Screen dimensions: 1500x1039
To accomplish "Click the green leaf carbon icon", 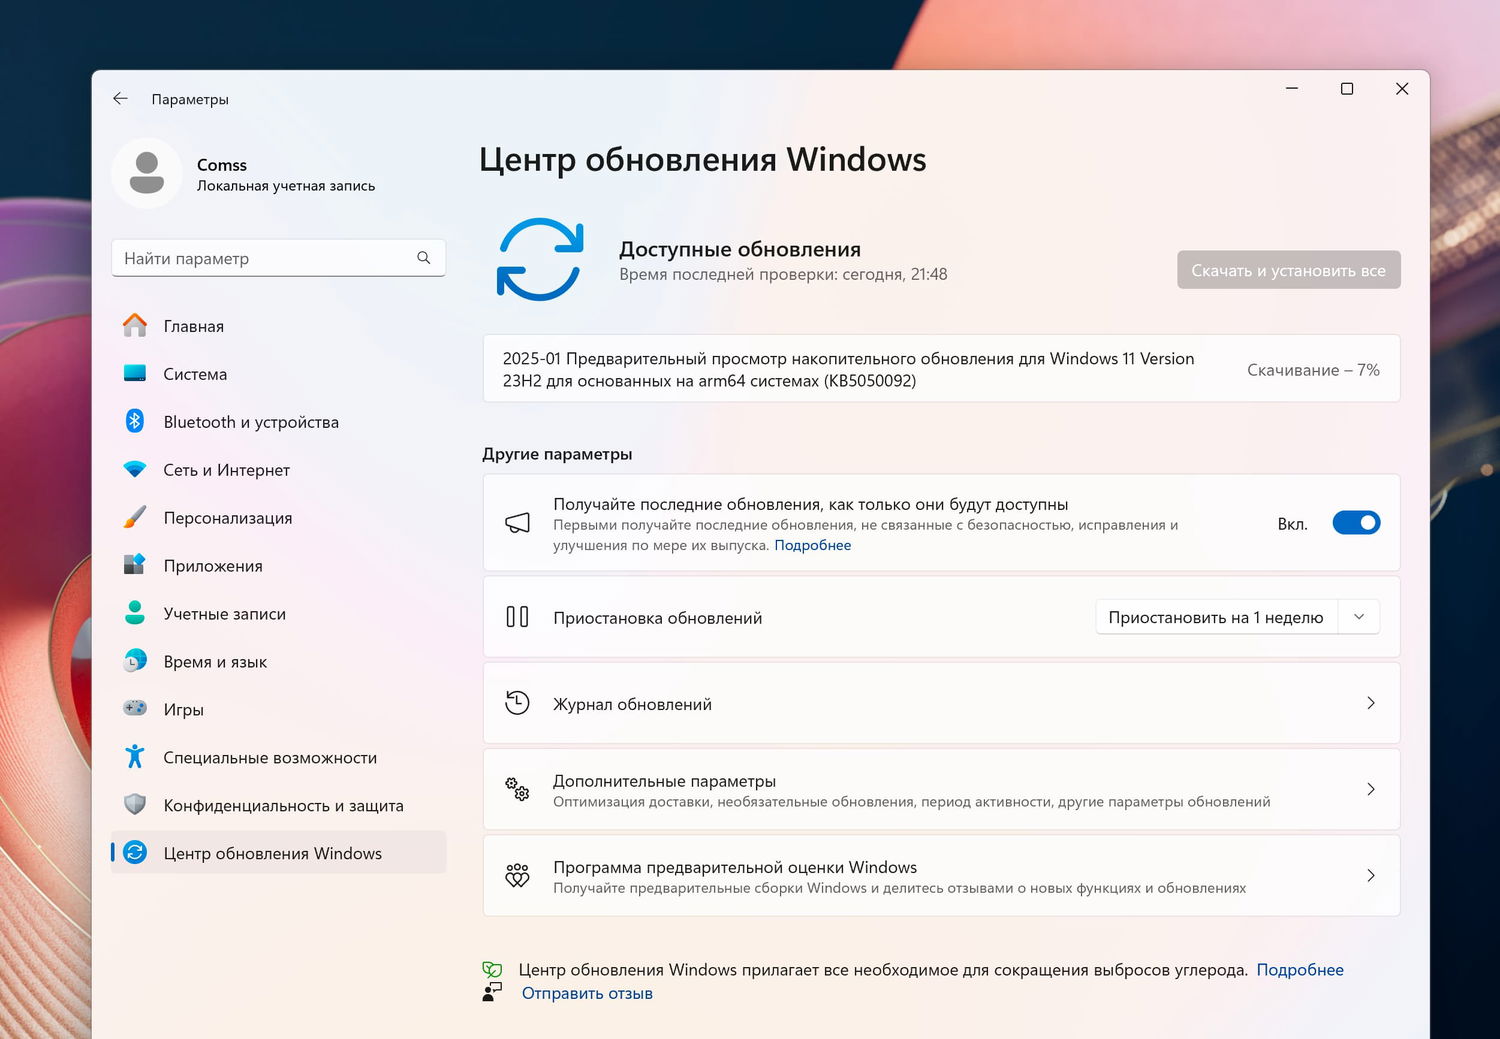I will point(492,969).
